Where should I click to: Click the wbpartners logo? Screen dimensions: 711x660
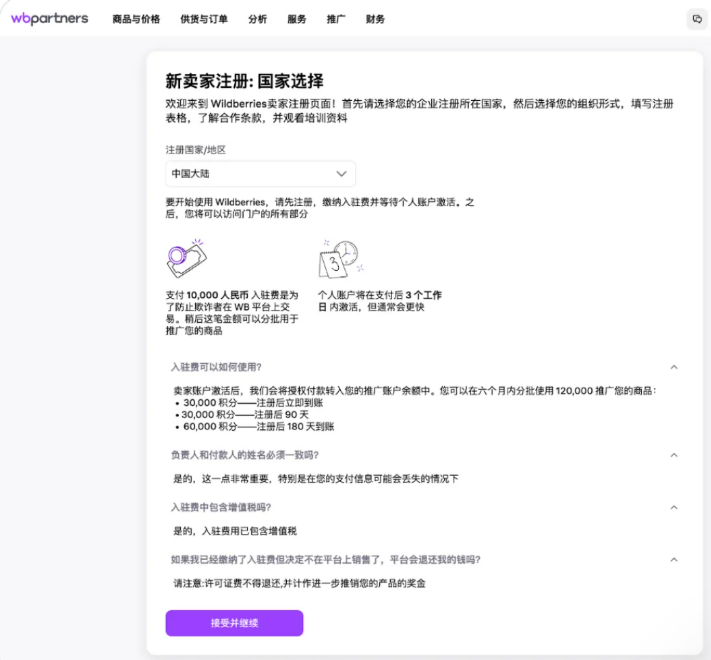click(50, 19)
